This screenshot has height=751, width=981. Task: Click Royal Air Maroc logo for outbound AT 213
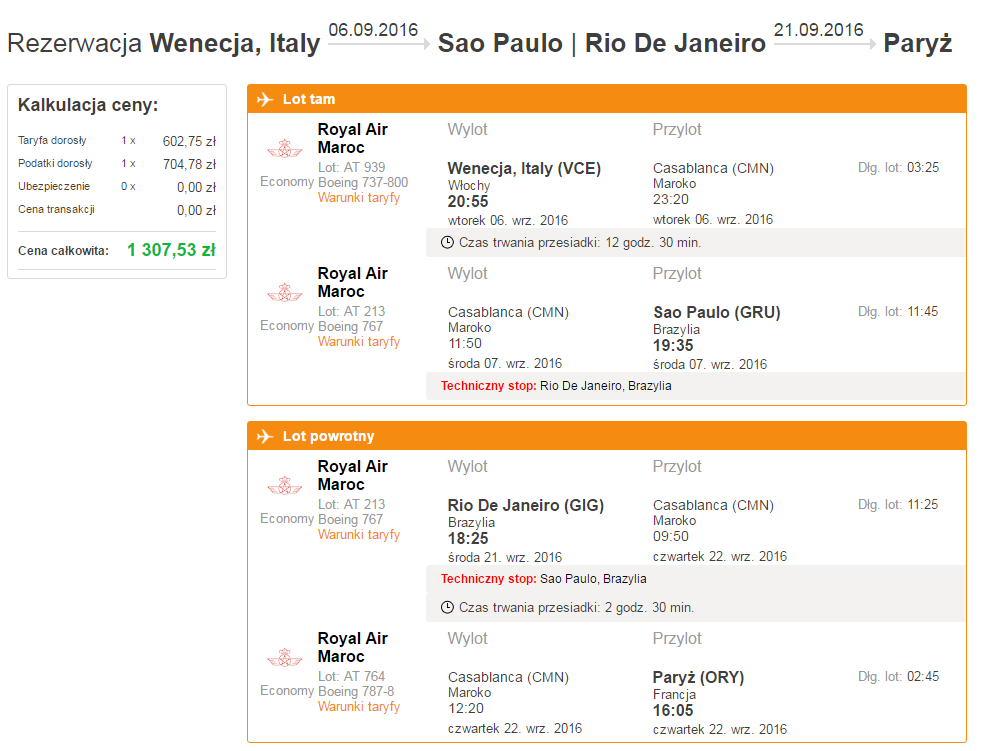pyautogui.click(x=285, y=293)
